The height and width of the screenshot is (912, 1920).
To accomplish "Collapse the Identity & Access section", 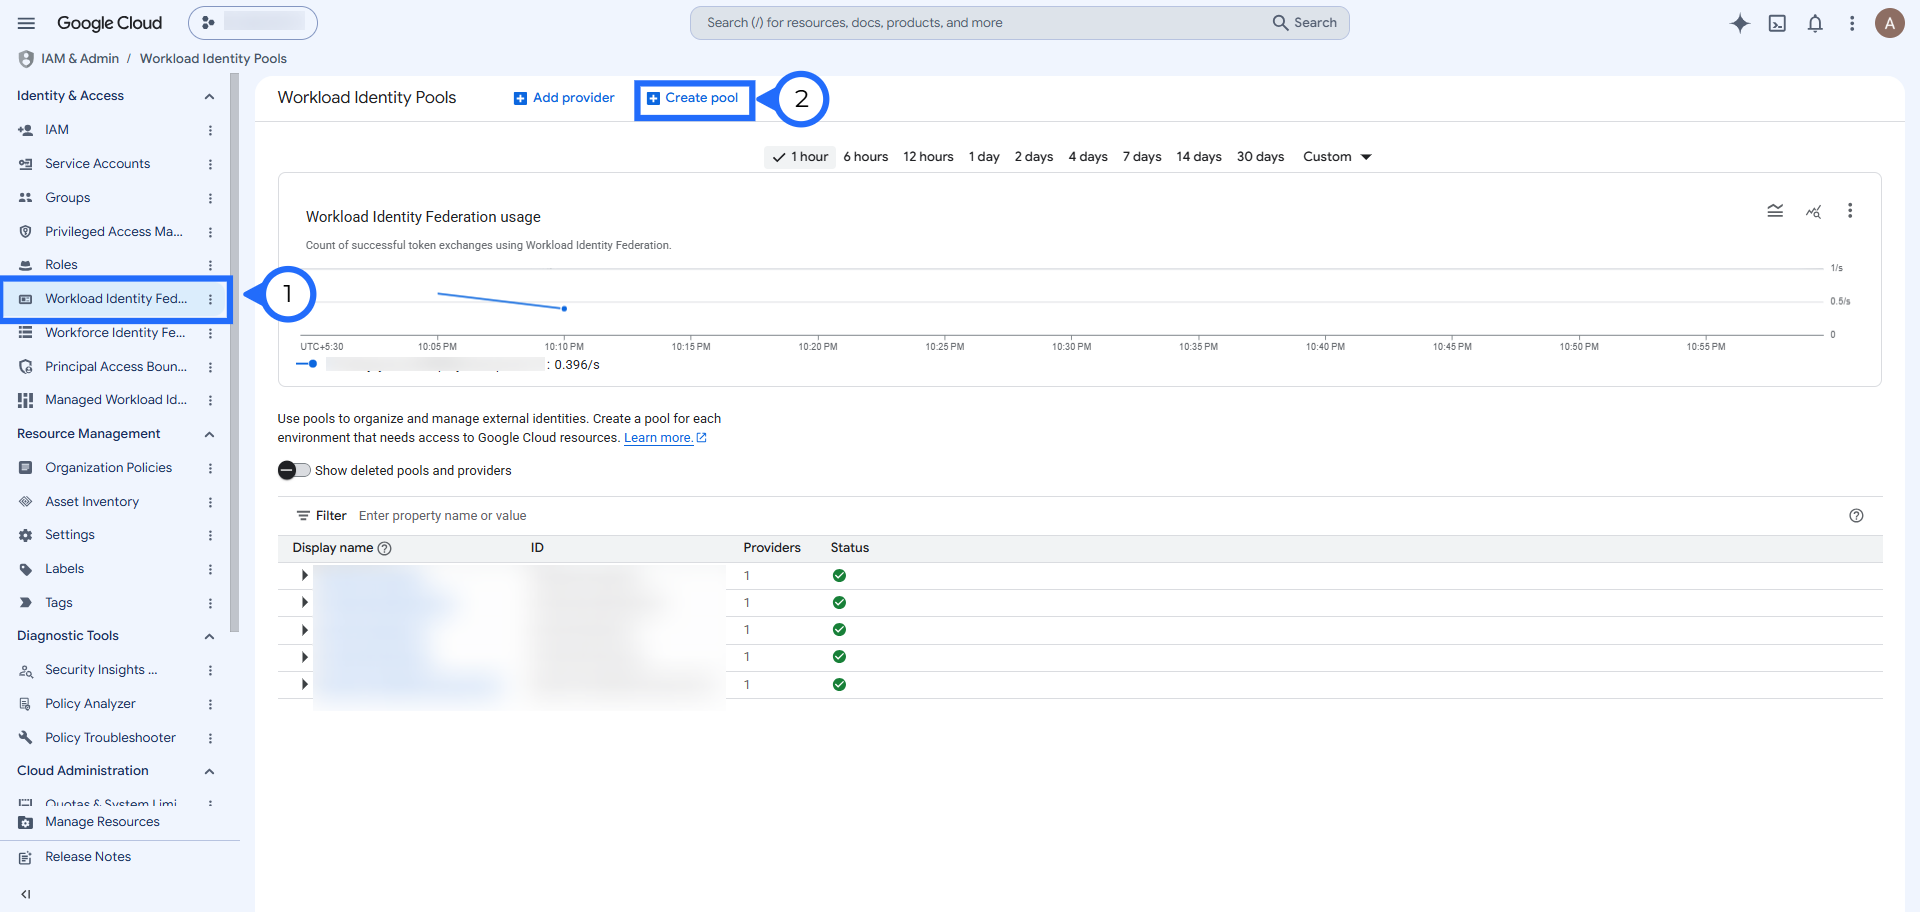I will [209, 97].
